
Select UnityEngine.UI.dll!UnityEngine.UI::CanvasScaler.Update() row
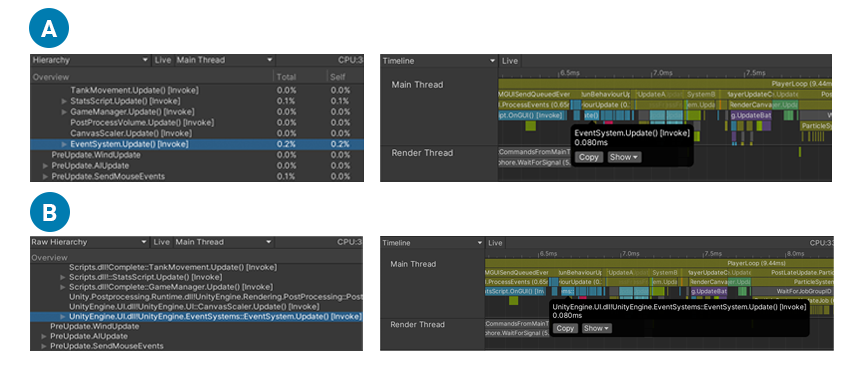196,307
